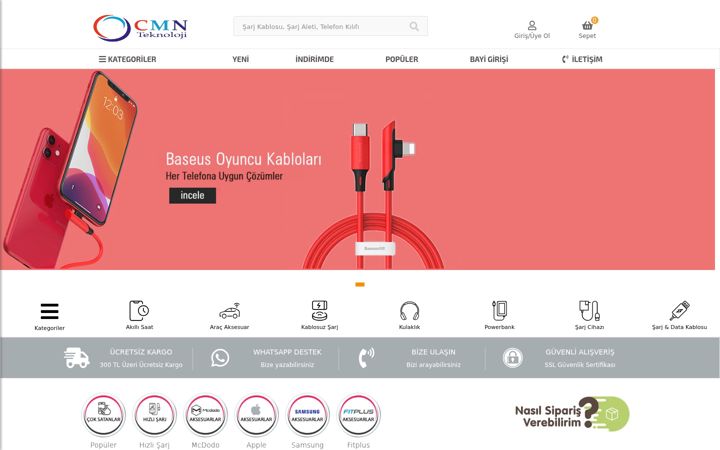This screenshot has height=450, width=720.
Task: Open the Fitplus accessories circle badge
Action: (359, 415)
